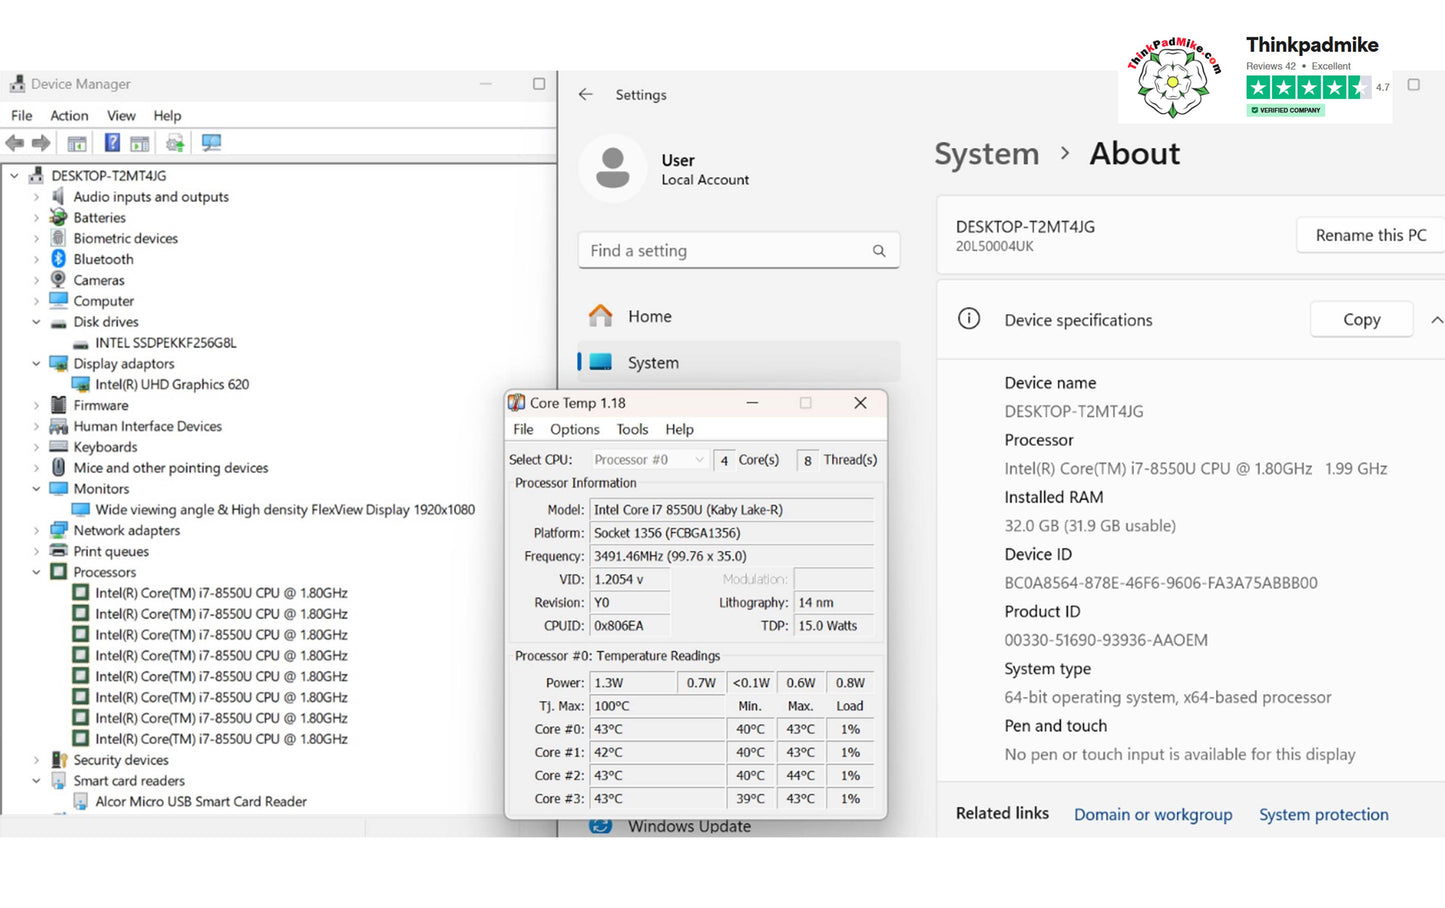The image size is (1445, 908).
Task: Click the magnifier icon in Find a setting box
Action: [x=879, y=251]
